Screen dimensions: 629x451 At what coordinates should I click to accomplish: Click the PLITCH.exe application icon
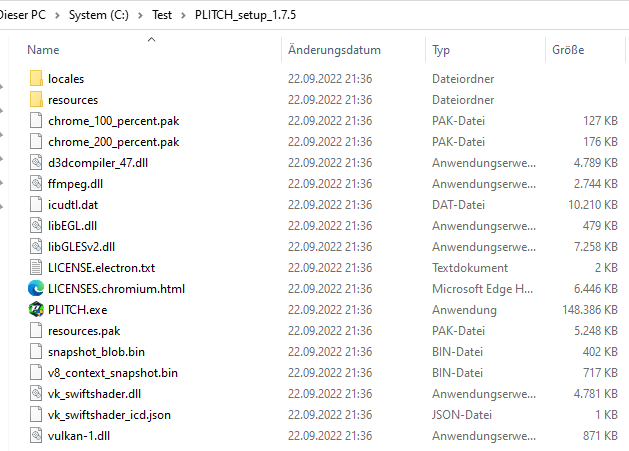(x=36, y=309)
